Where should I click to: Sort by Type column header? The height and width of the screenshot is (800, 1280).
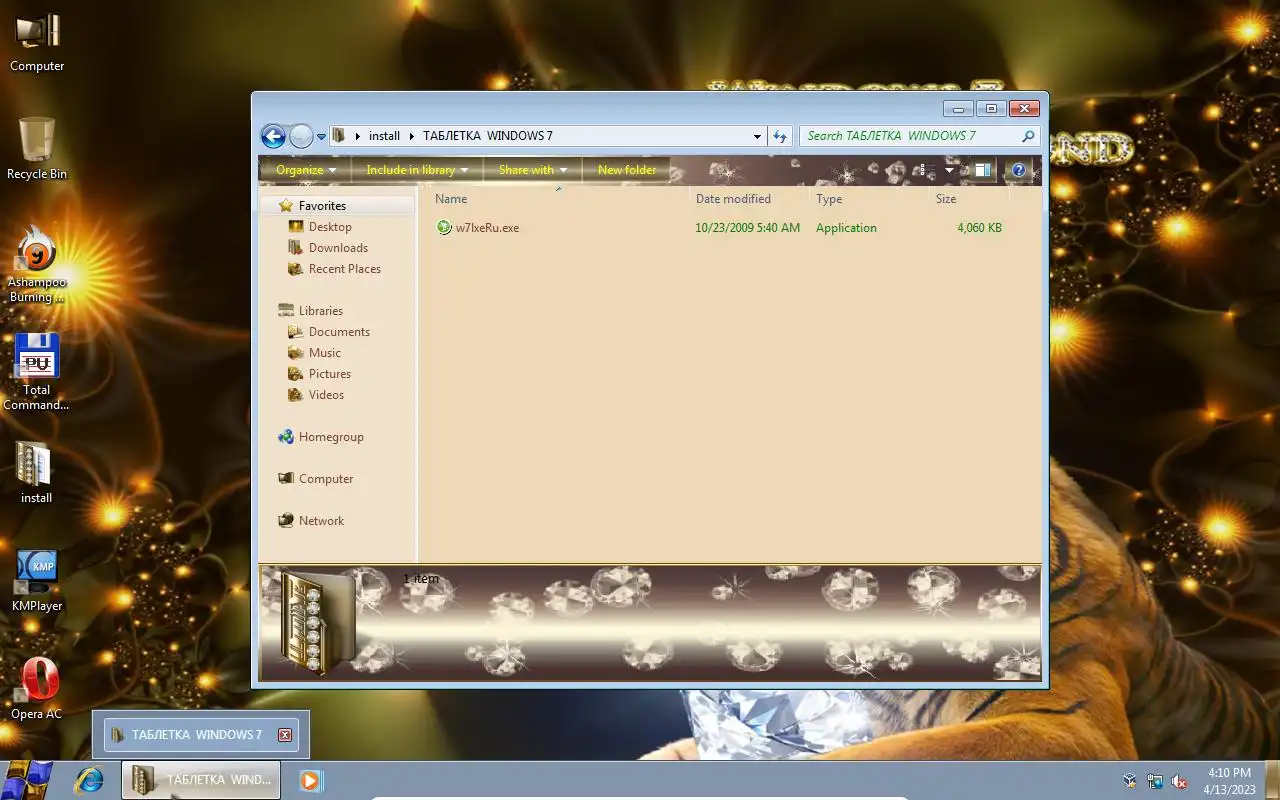coord(869,199)
